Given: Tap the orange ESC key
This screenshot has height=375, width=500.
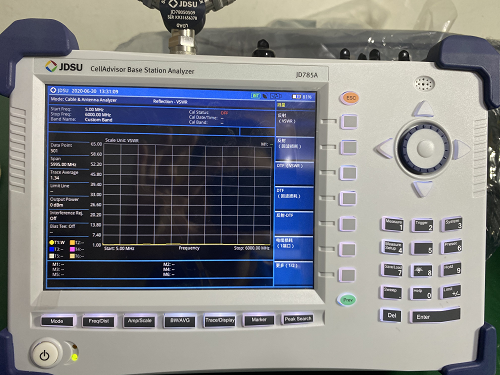Looking at the screenshot, I should click(349, 98).
